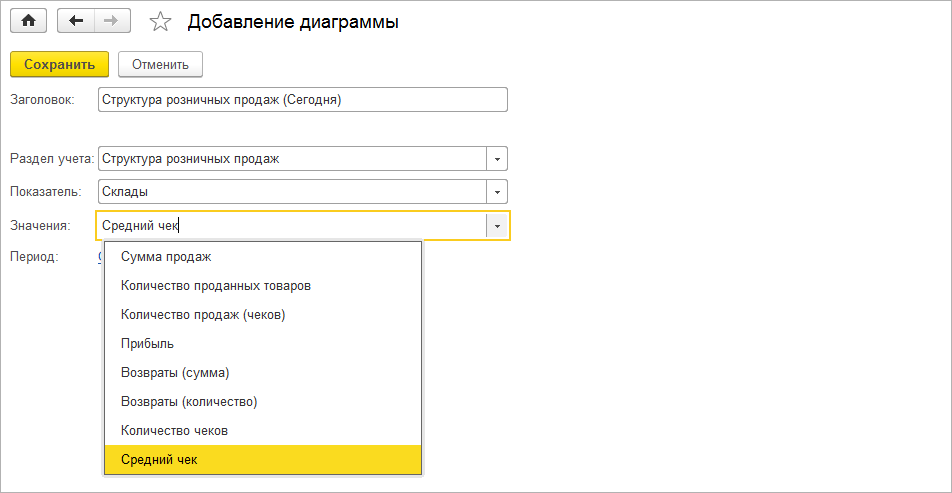Click the Заголовок text field
The height and width of the screenshot is (493, 952).
[x=303, y=100]
